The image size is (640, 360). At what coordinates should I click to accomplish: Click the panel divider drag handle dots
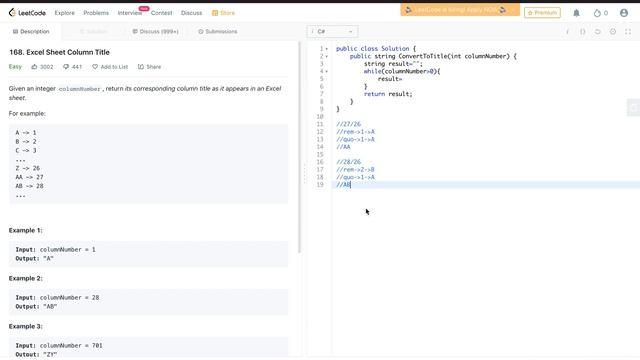pos(304,174)
